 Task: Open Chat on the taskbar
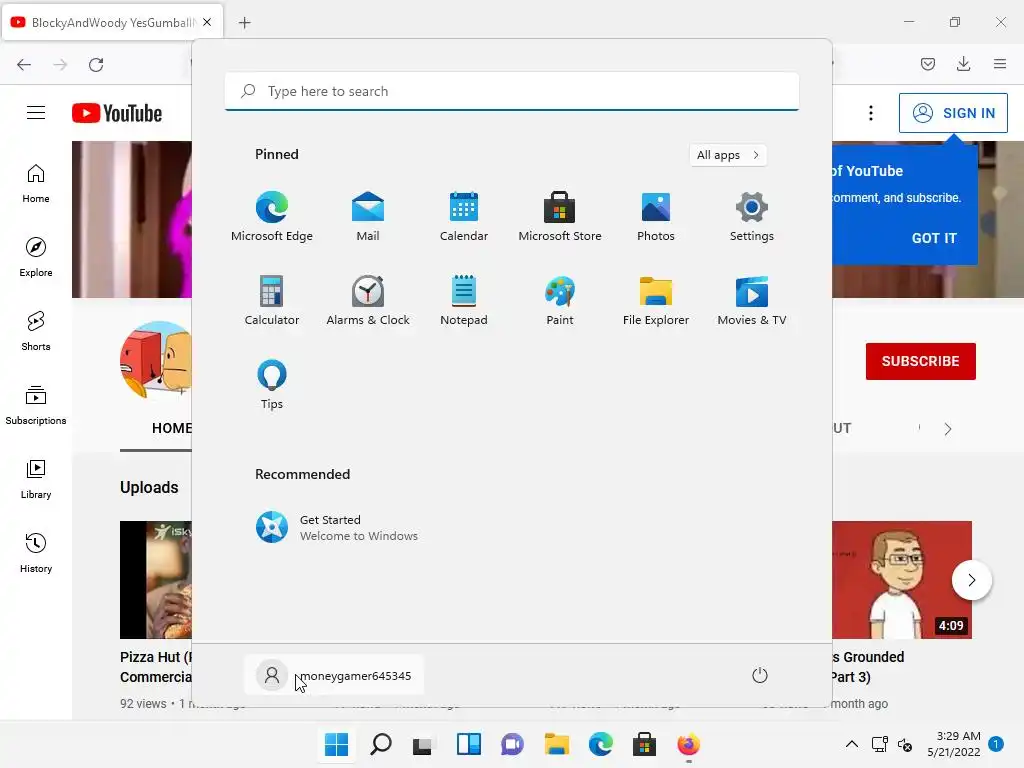pyautogui.click(x=513, y=744)
